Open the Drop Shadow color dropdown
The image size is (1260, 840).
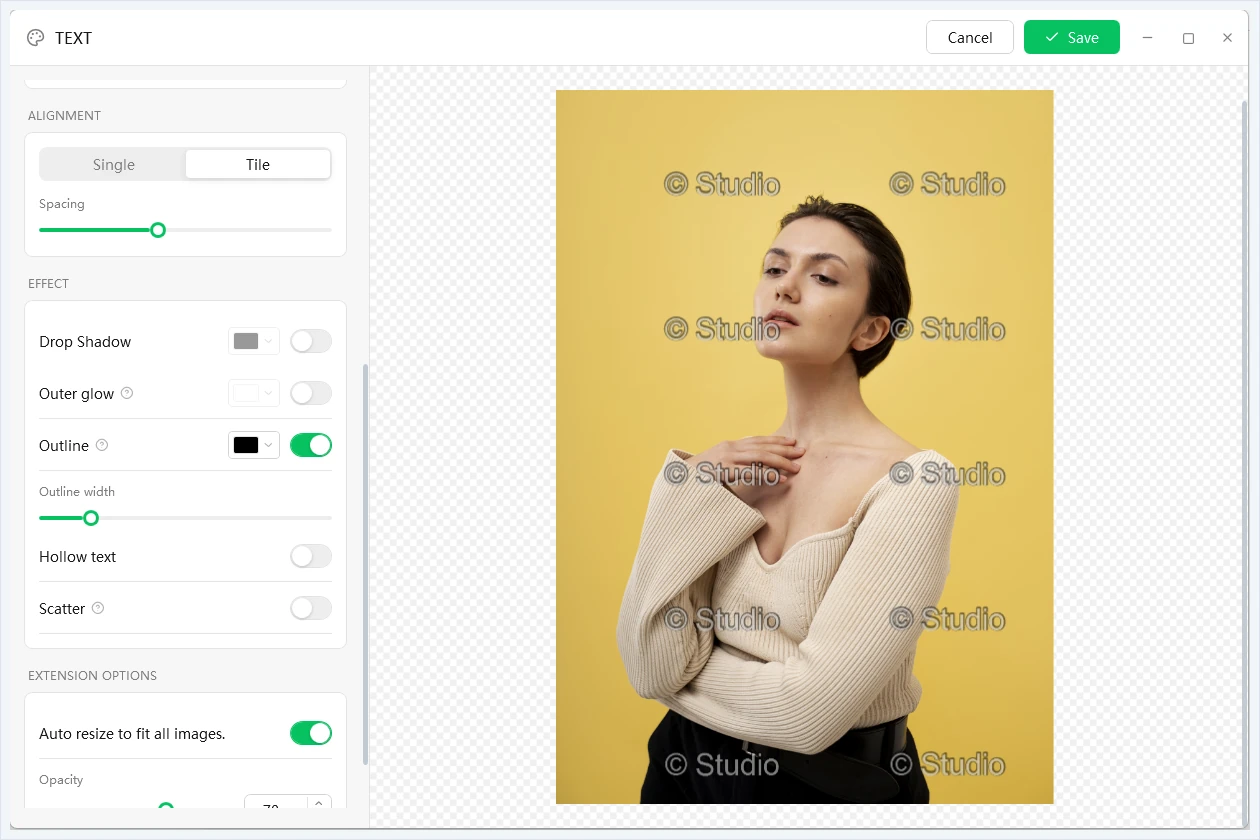pyautogui.click(x=254, y=341)
